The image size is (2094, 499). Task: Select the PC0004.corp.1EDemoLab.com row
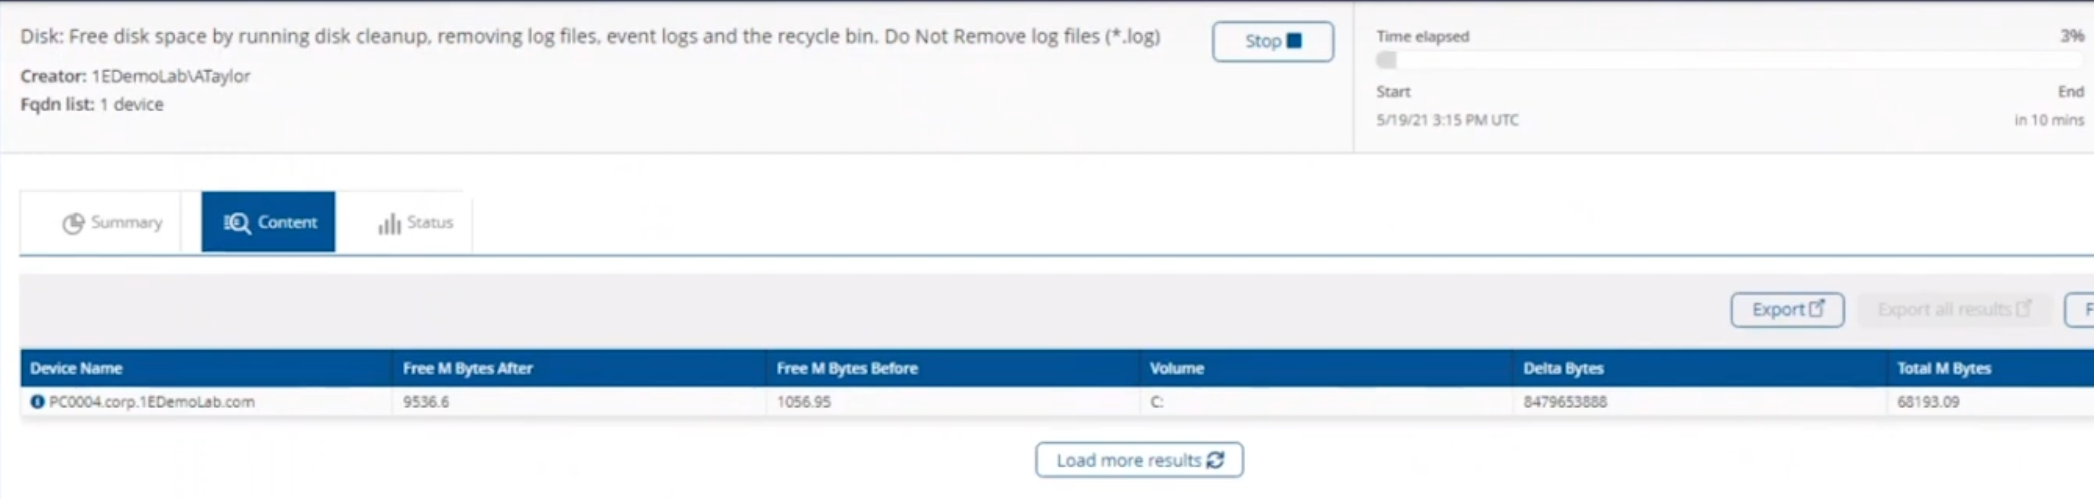coord(1057,402)
